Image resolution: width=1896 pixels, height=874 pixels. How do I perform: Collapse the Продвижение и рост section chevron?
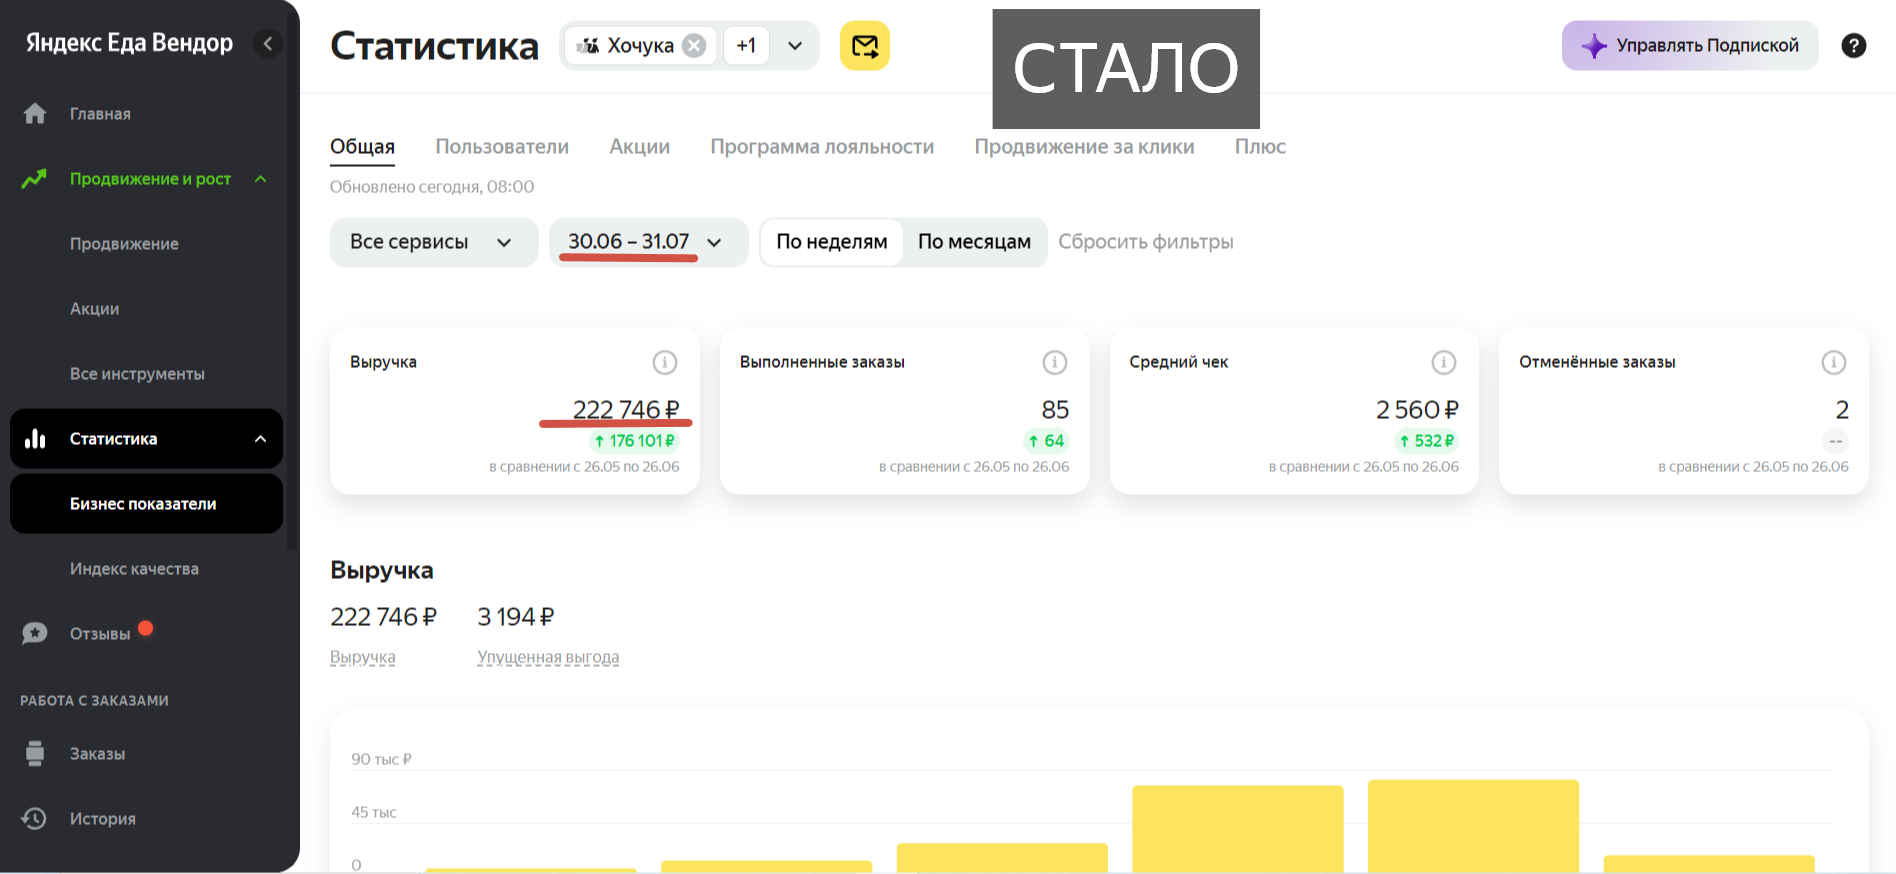(x=261, y=179)
